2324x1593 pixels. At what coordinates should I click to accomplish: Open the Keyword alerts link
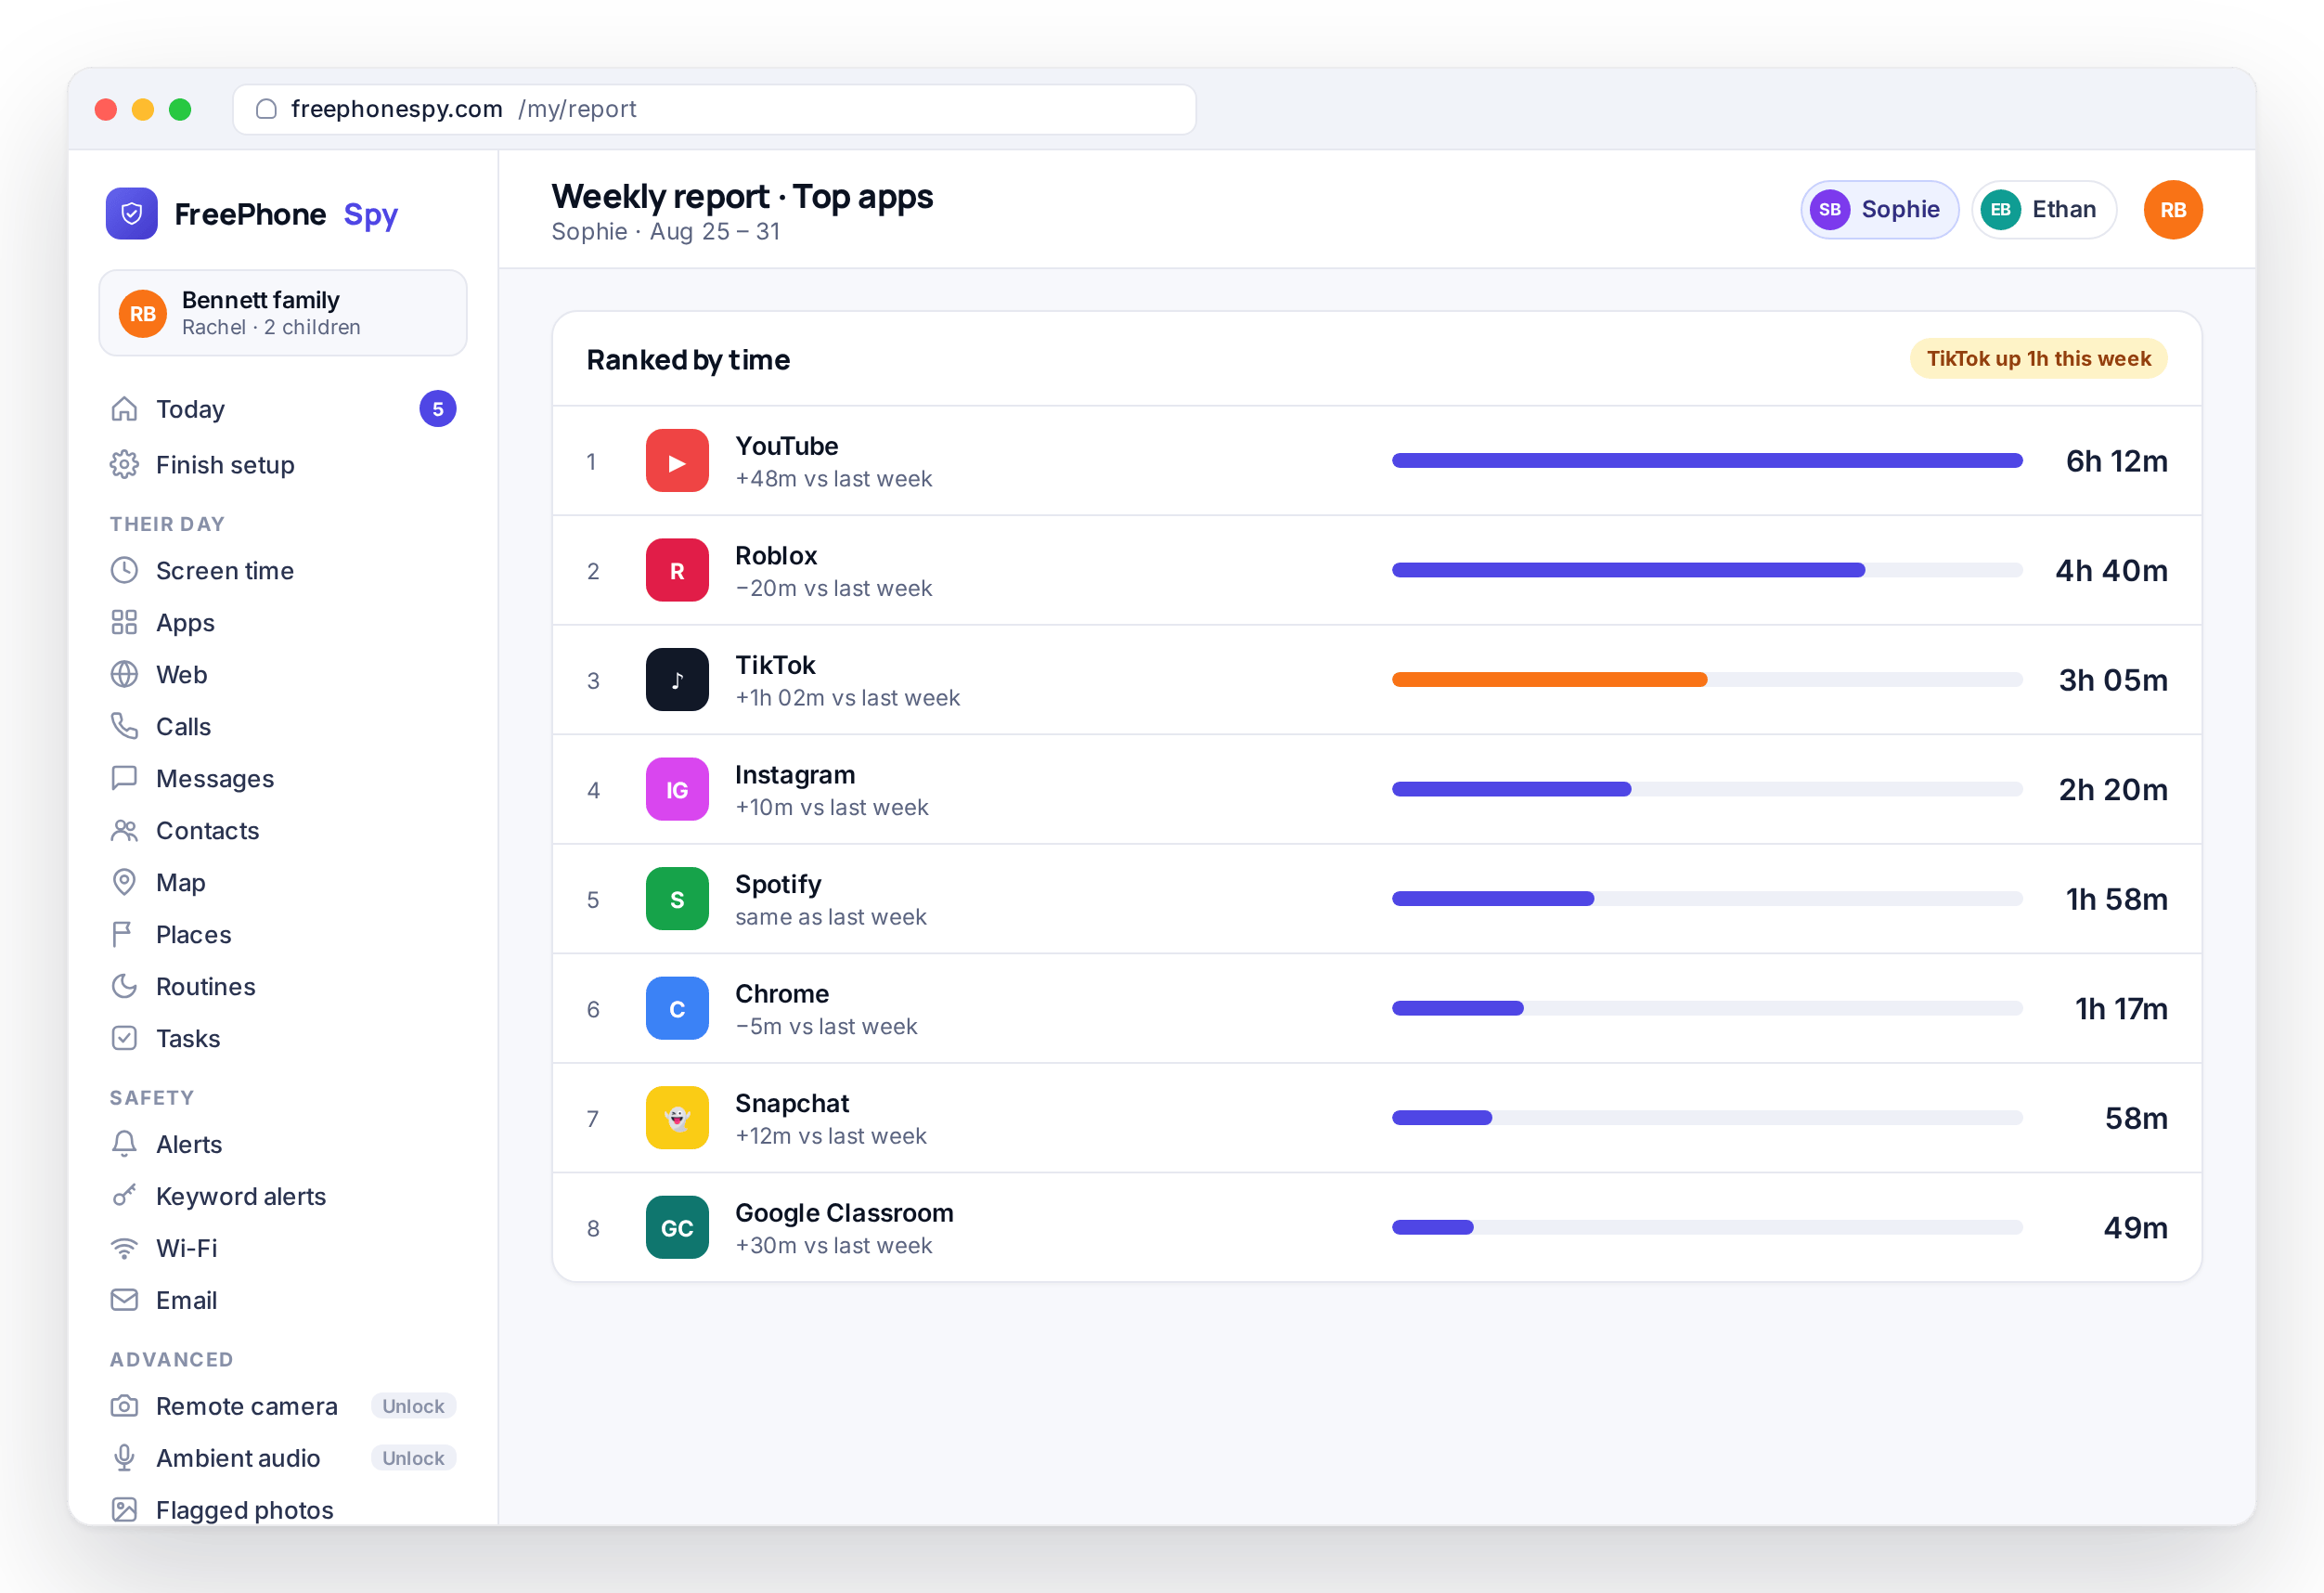pyautogui.click(x=283, y=1197)
